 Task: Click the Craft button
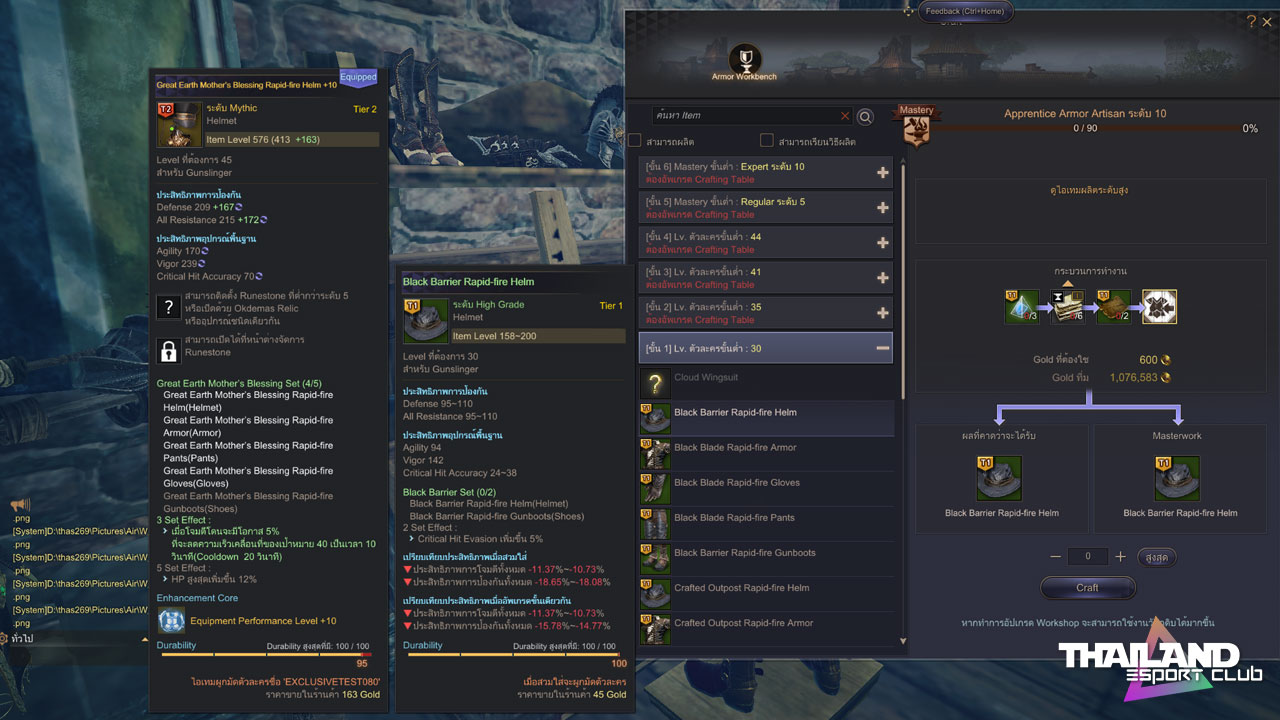[x=1088, y=588]
